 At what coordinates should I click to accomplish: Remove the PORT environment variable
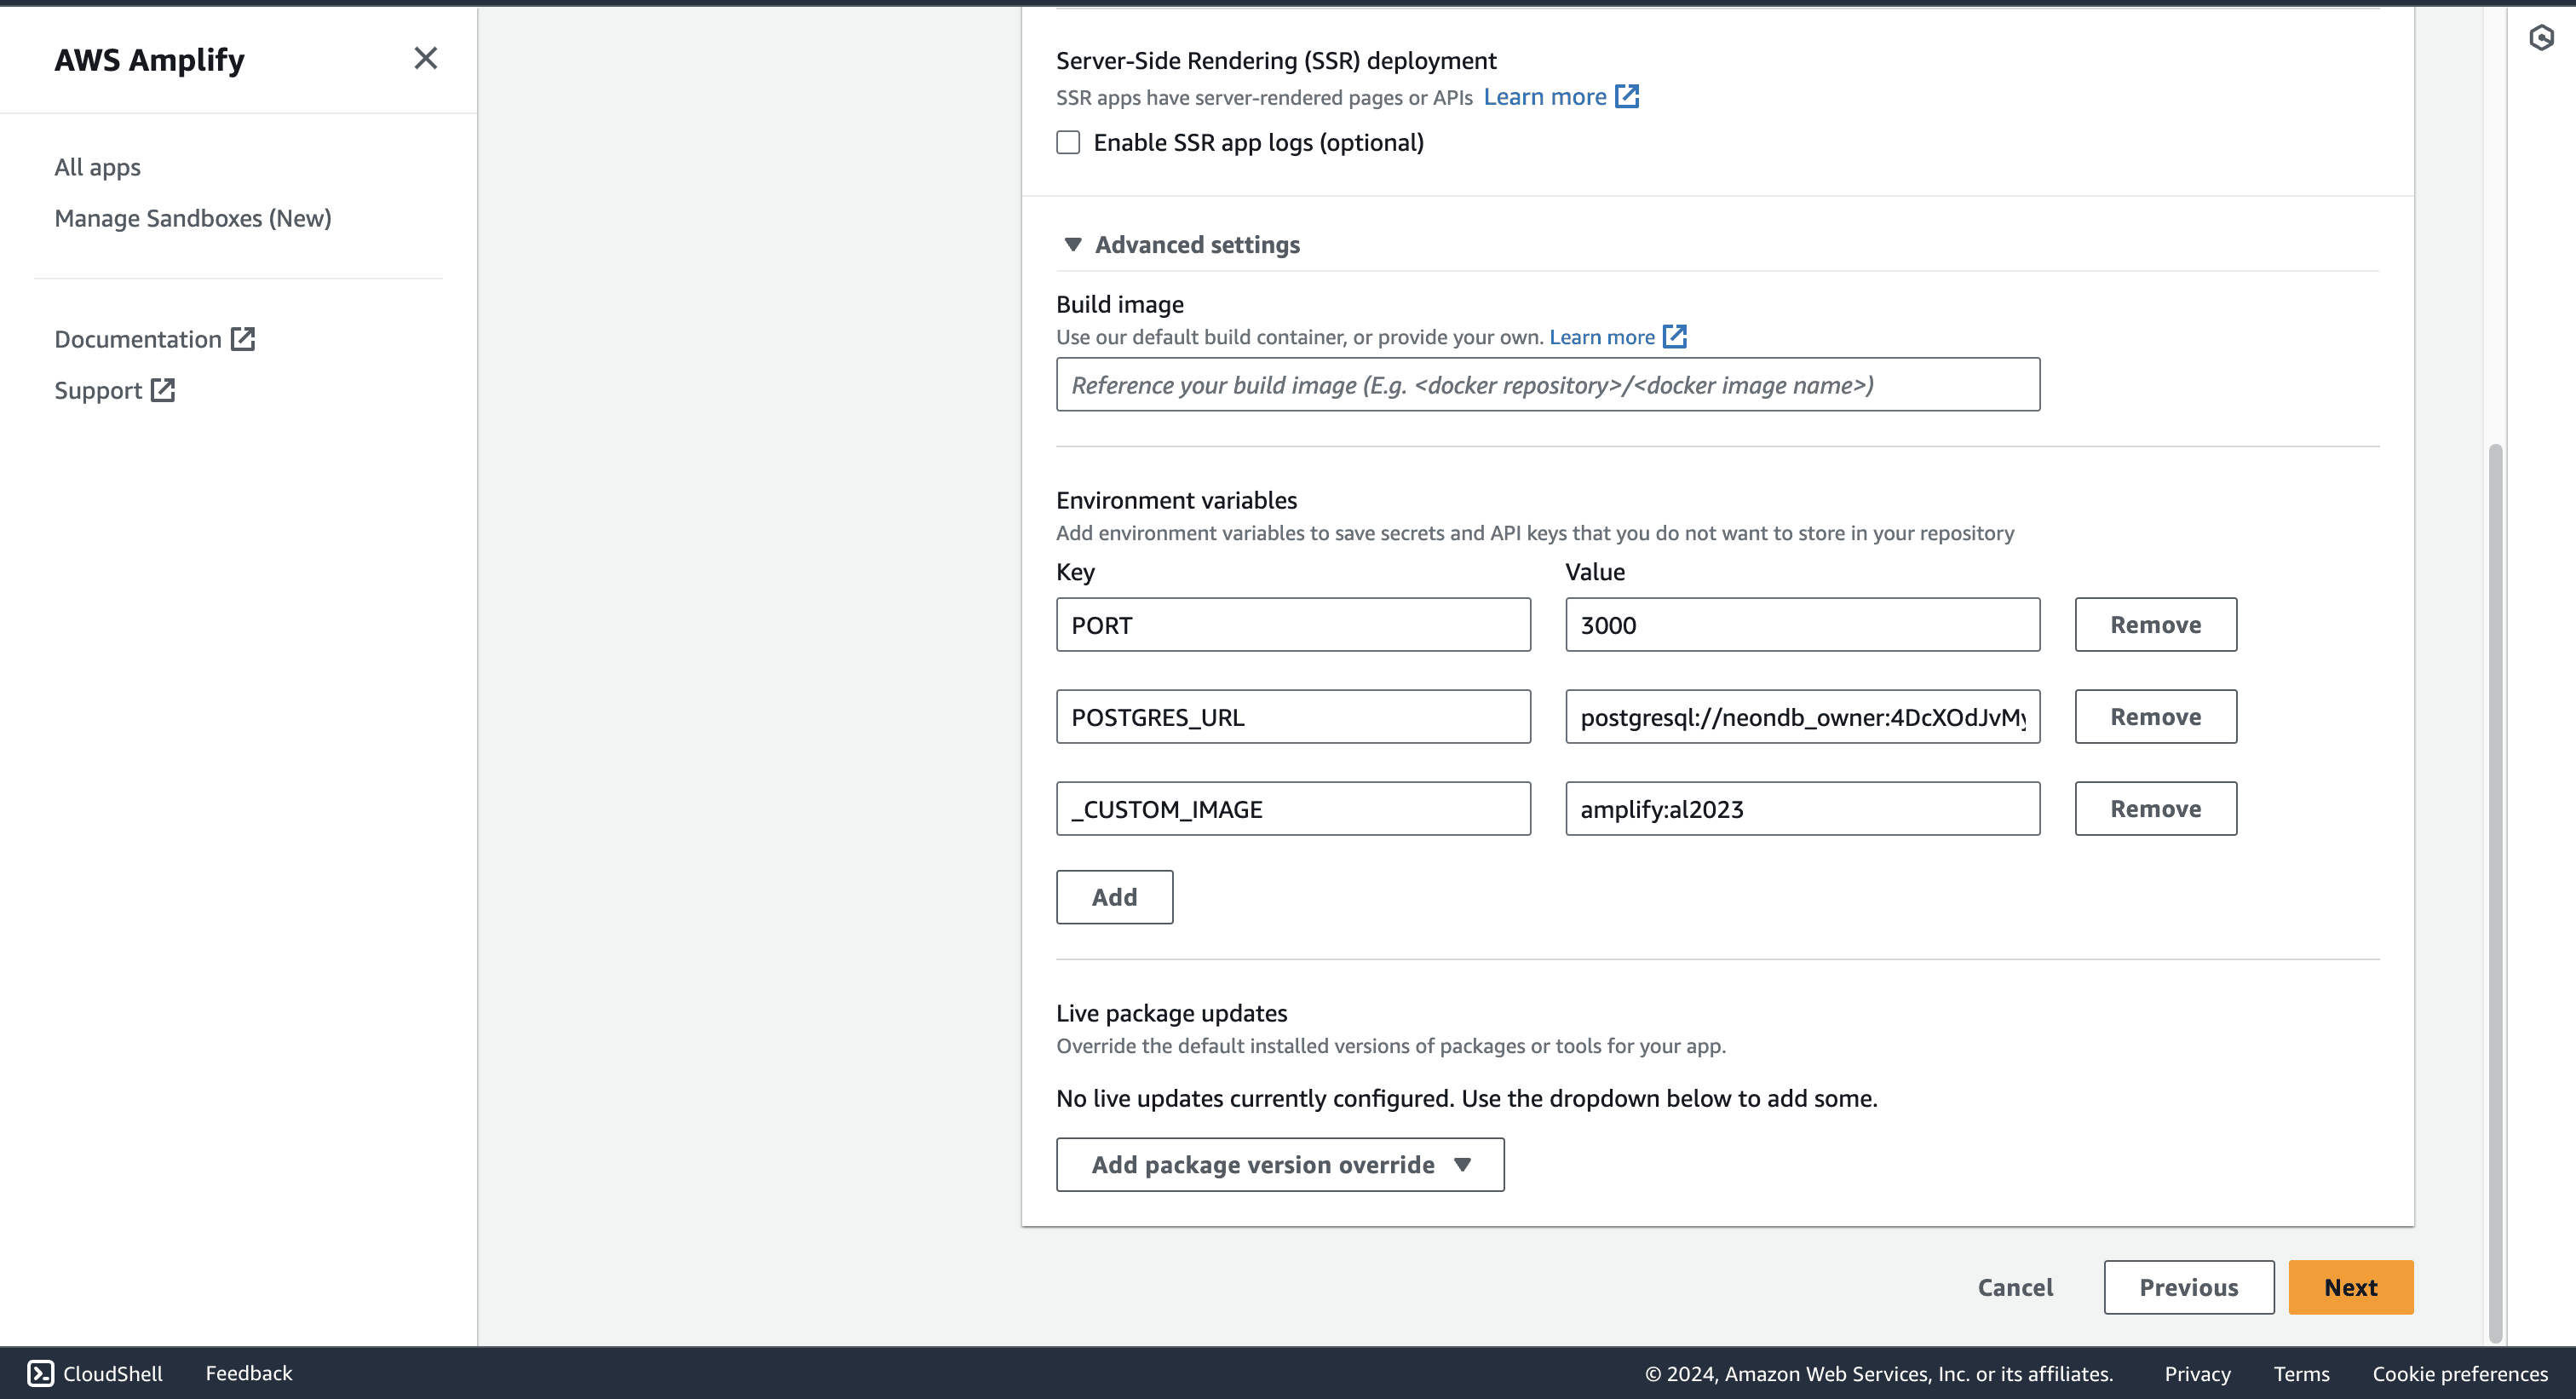(x=2155, y=625)
